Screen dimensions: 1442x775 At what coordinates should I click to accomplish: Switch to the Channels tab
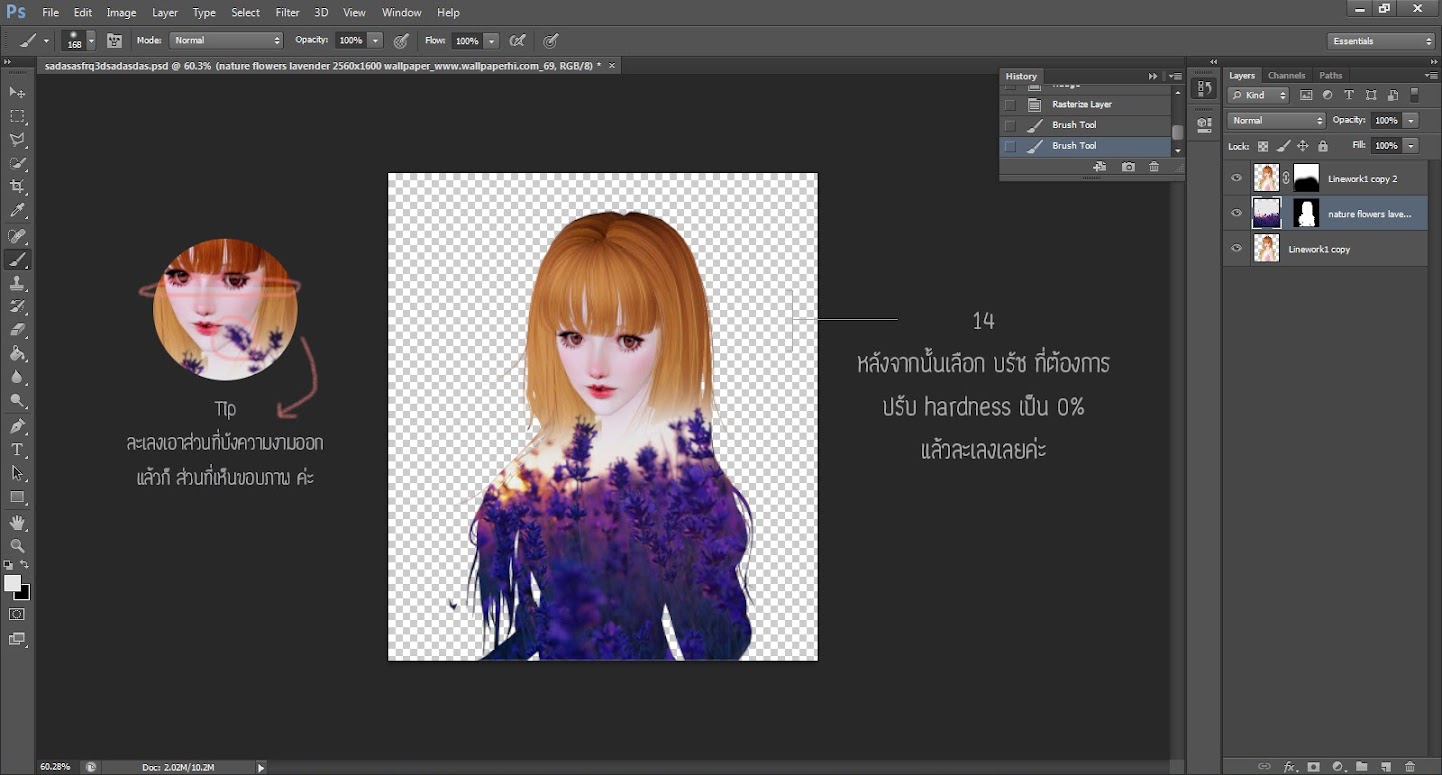[1286, 75]
